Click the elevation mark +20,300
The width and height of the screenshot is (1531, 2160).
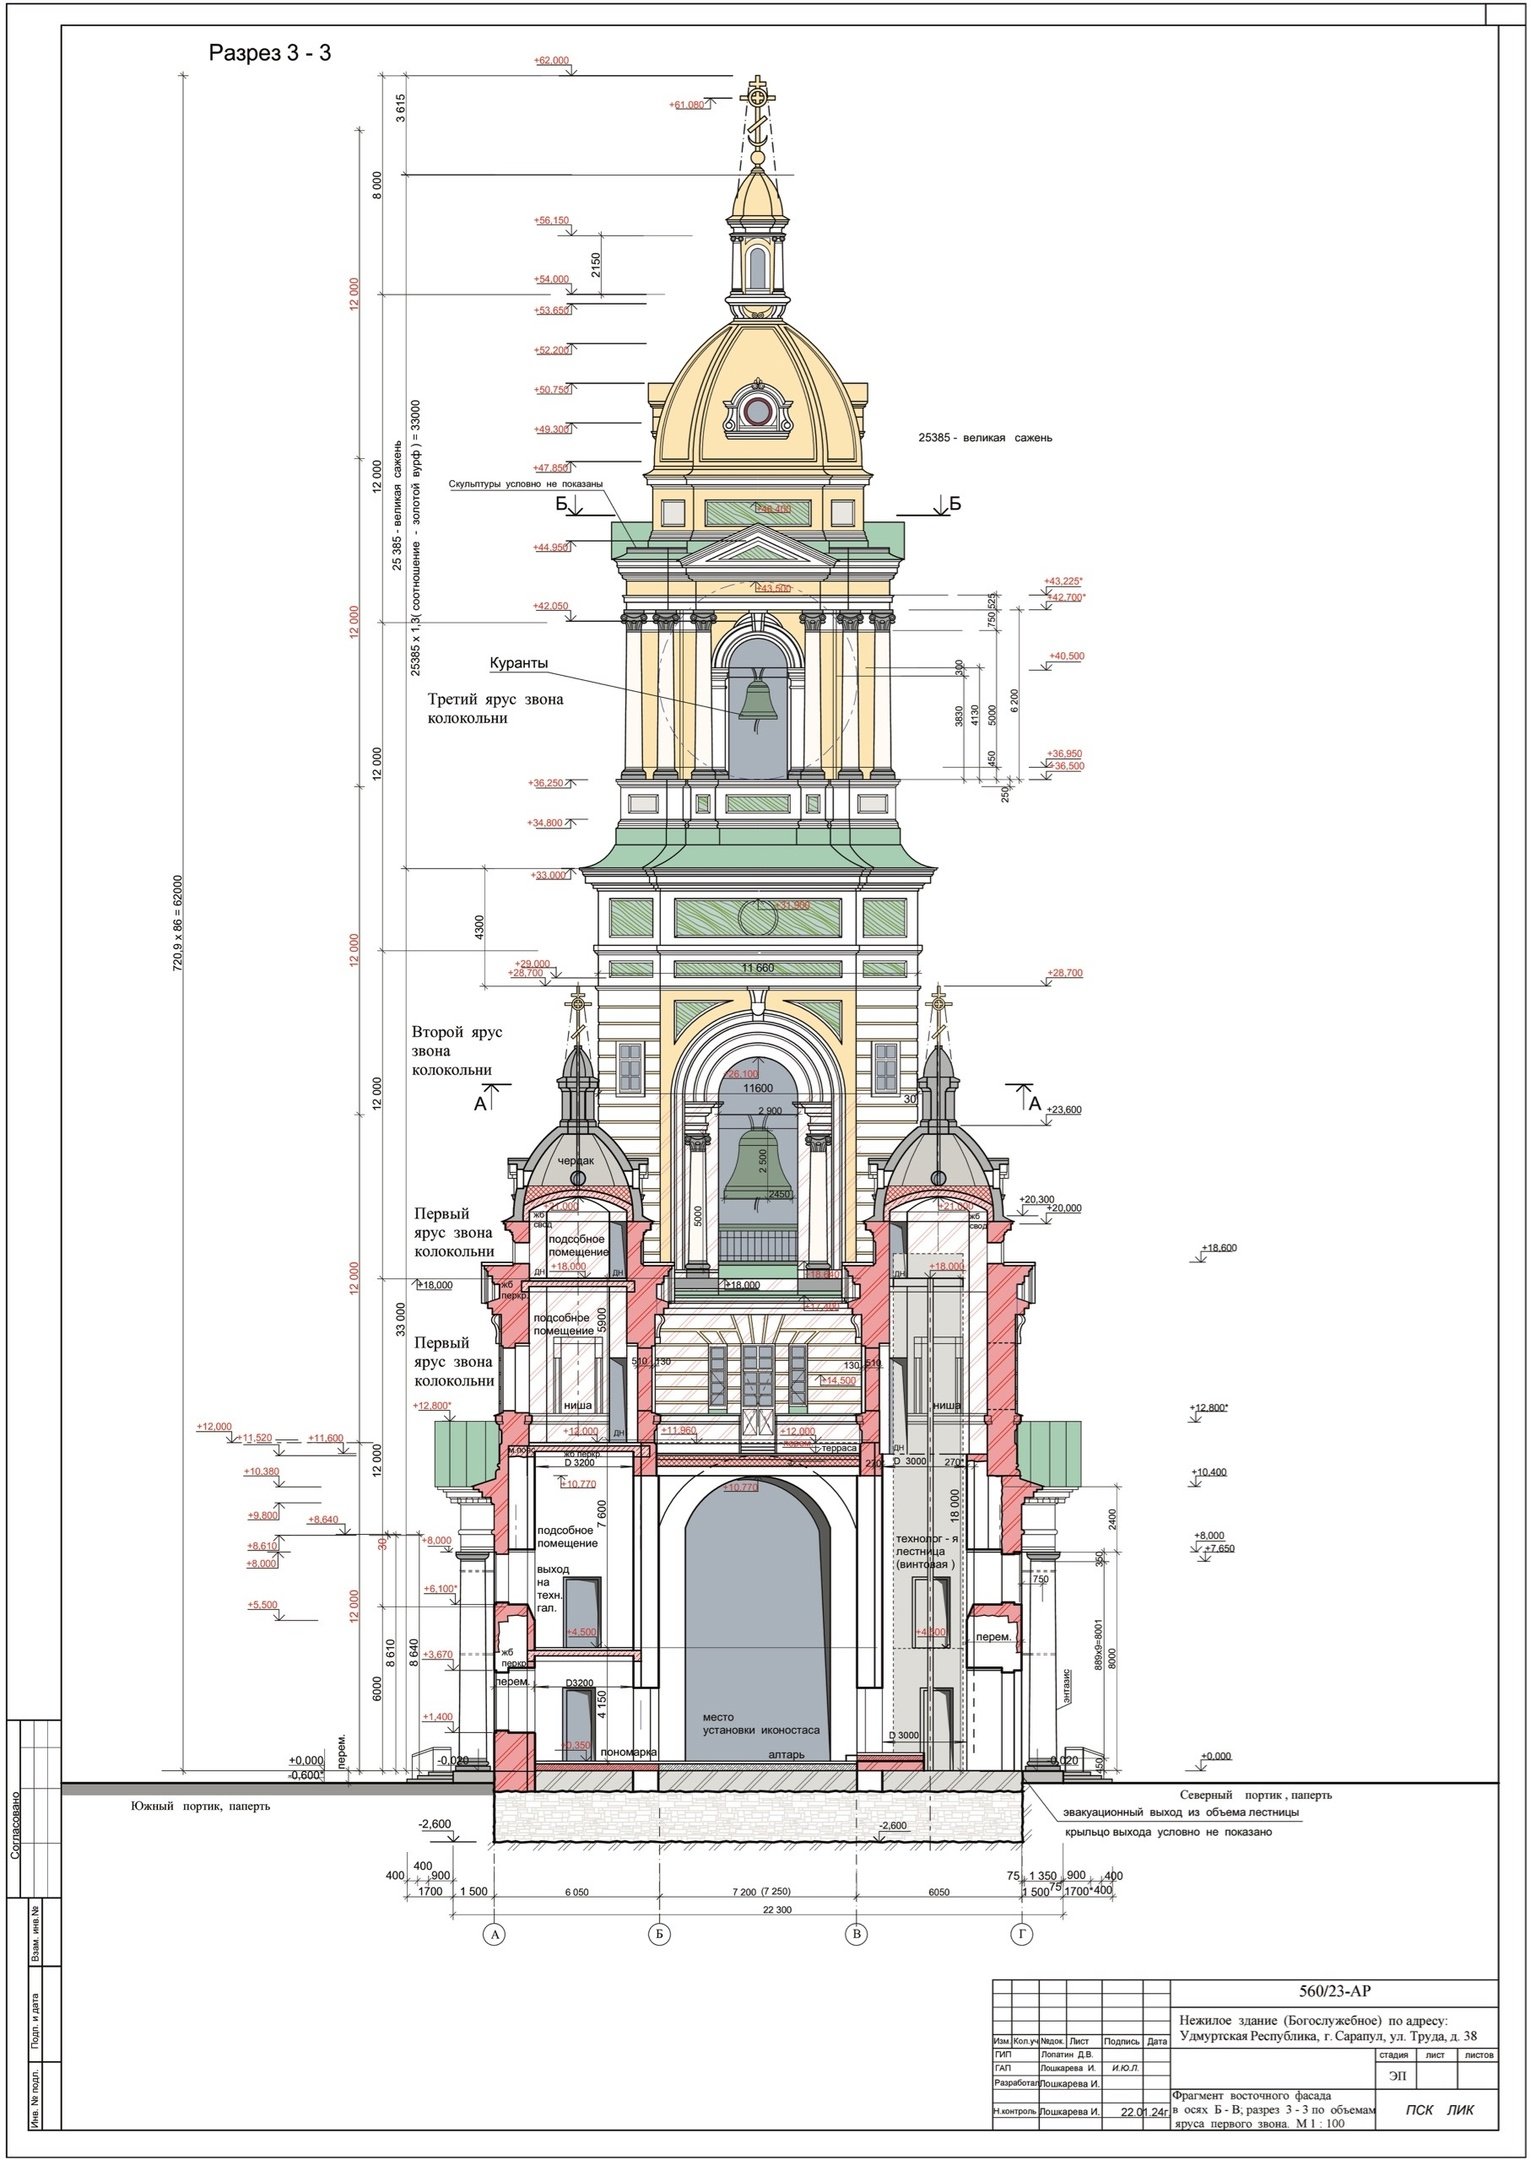[x=1037, y=1199]
